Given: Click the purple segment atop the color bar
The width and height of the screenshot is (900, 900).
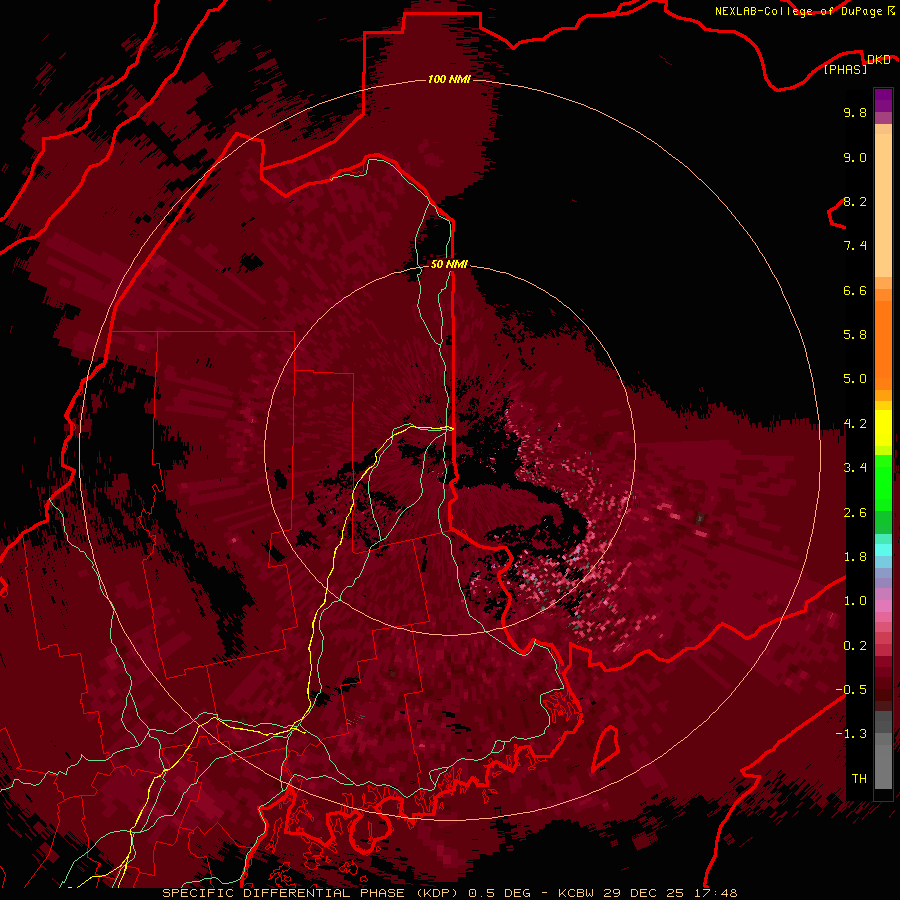Looking at the screenshot, I should tap(883, 100).
